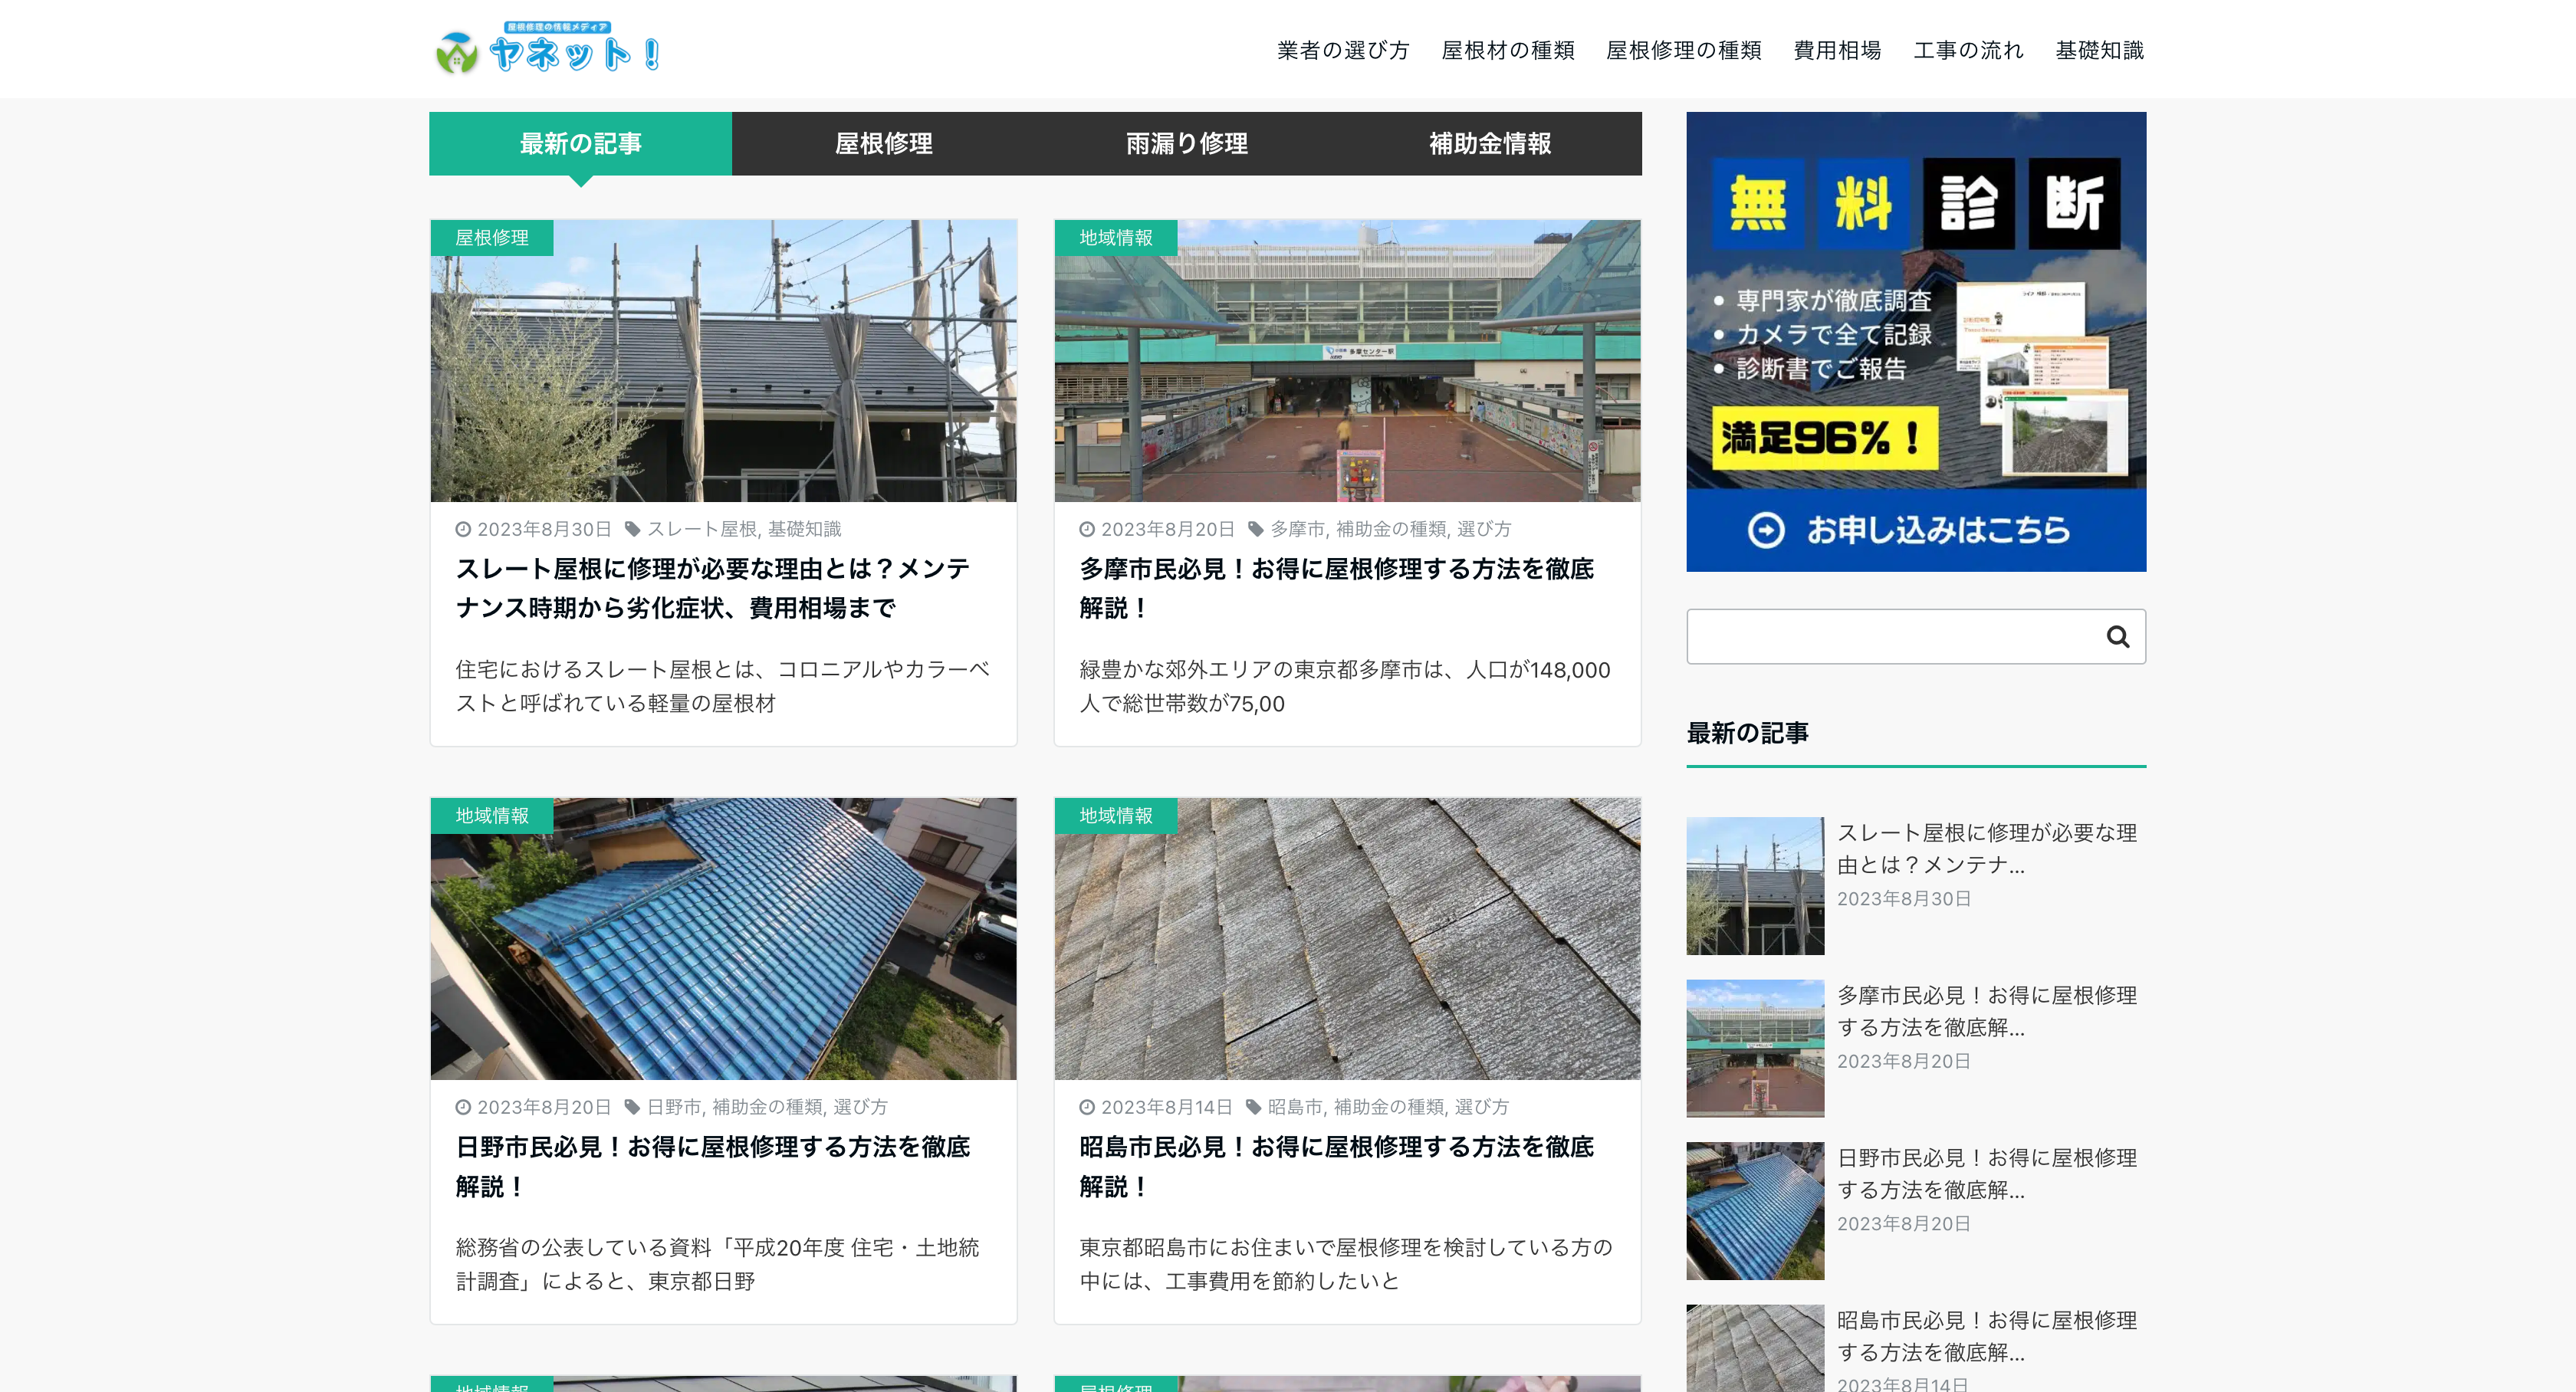Click the スレート屋根 tag link
The height and width of the screenshot is (1392, 2576).
coord(702,529)
